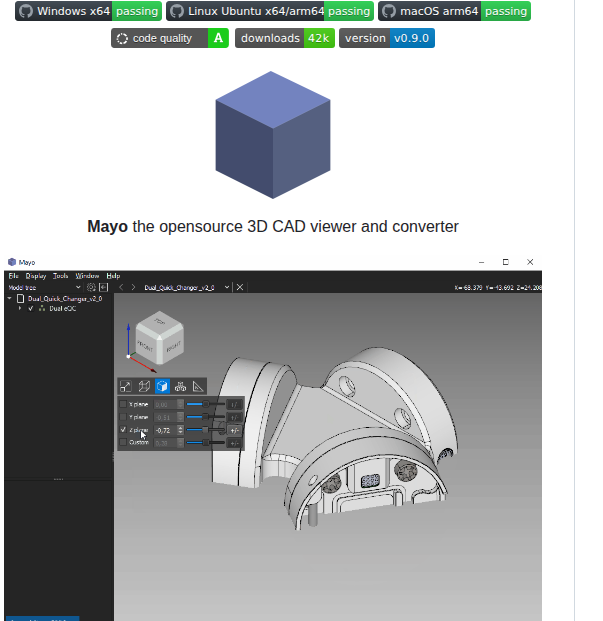Invert Z plane with its +/- button

234,430
